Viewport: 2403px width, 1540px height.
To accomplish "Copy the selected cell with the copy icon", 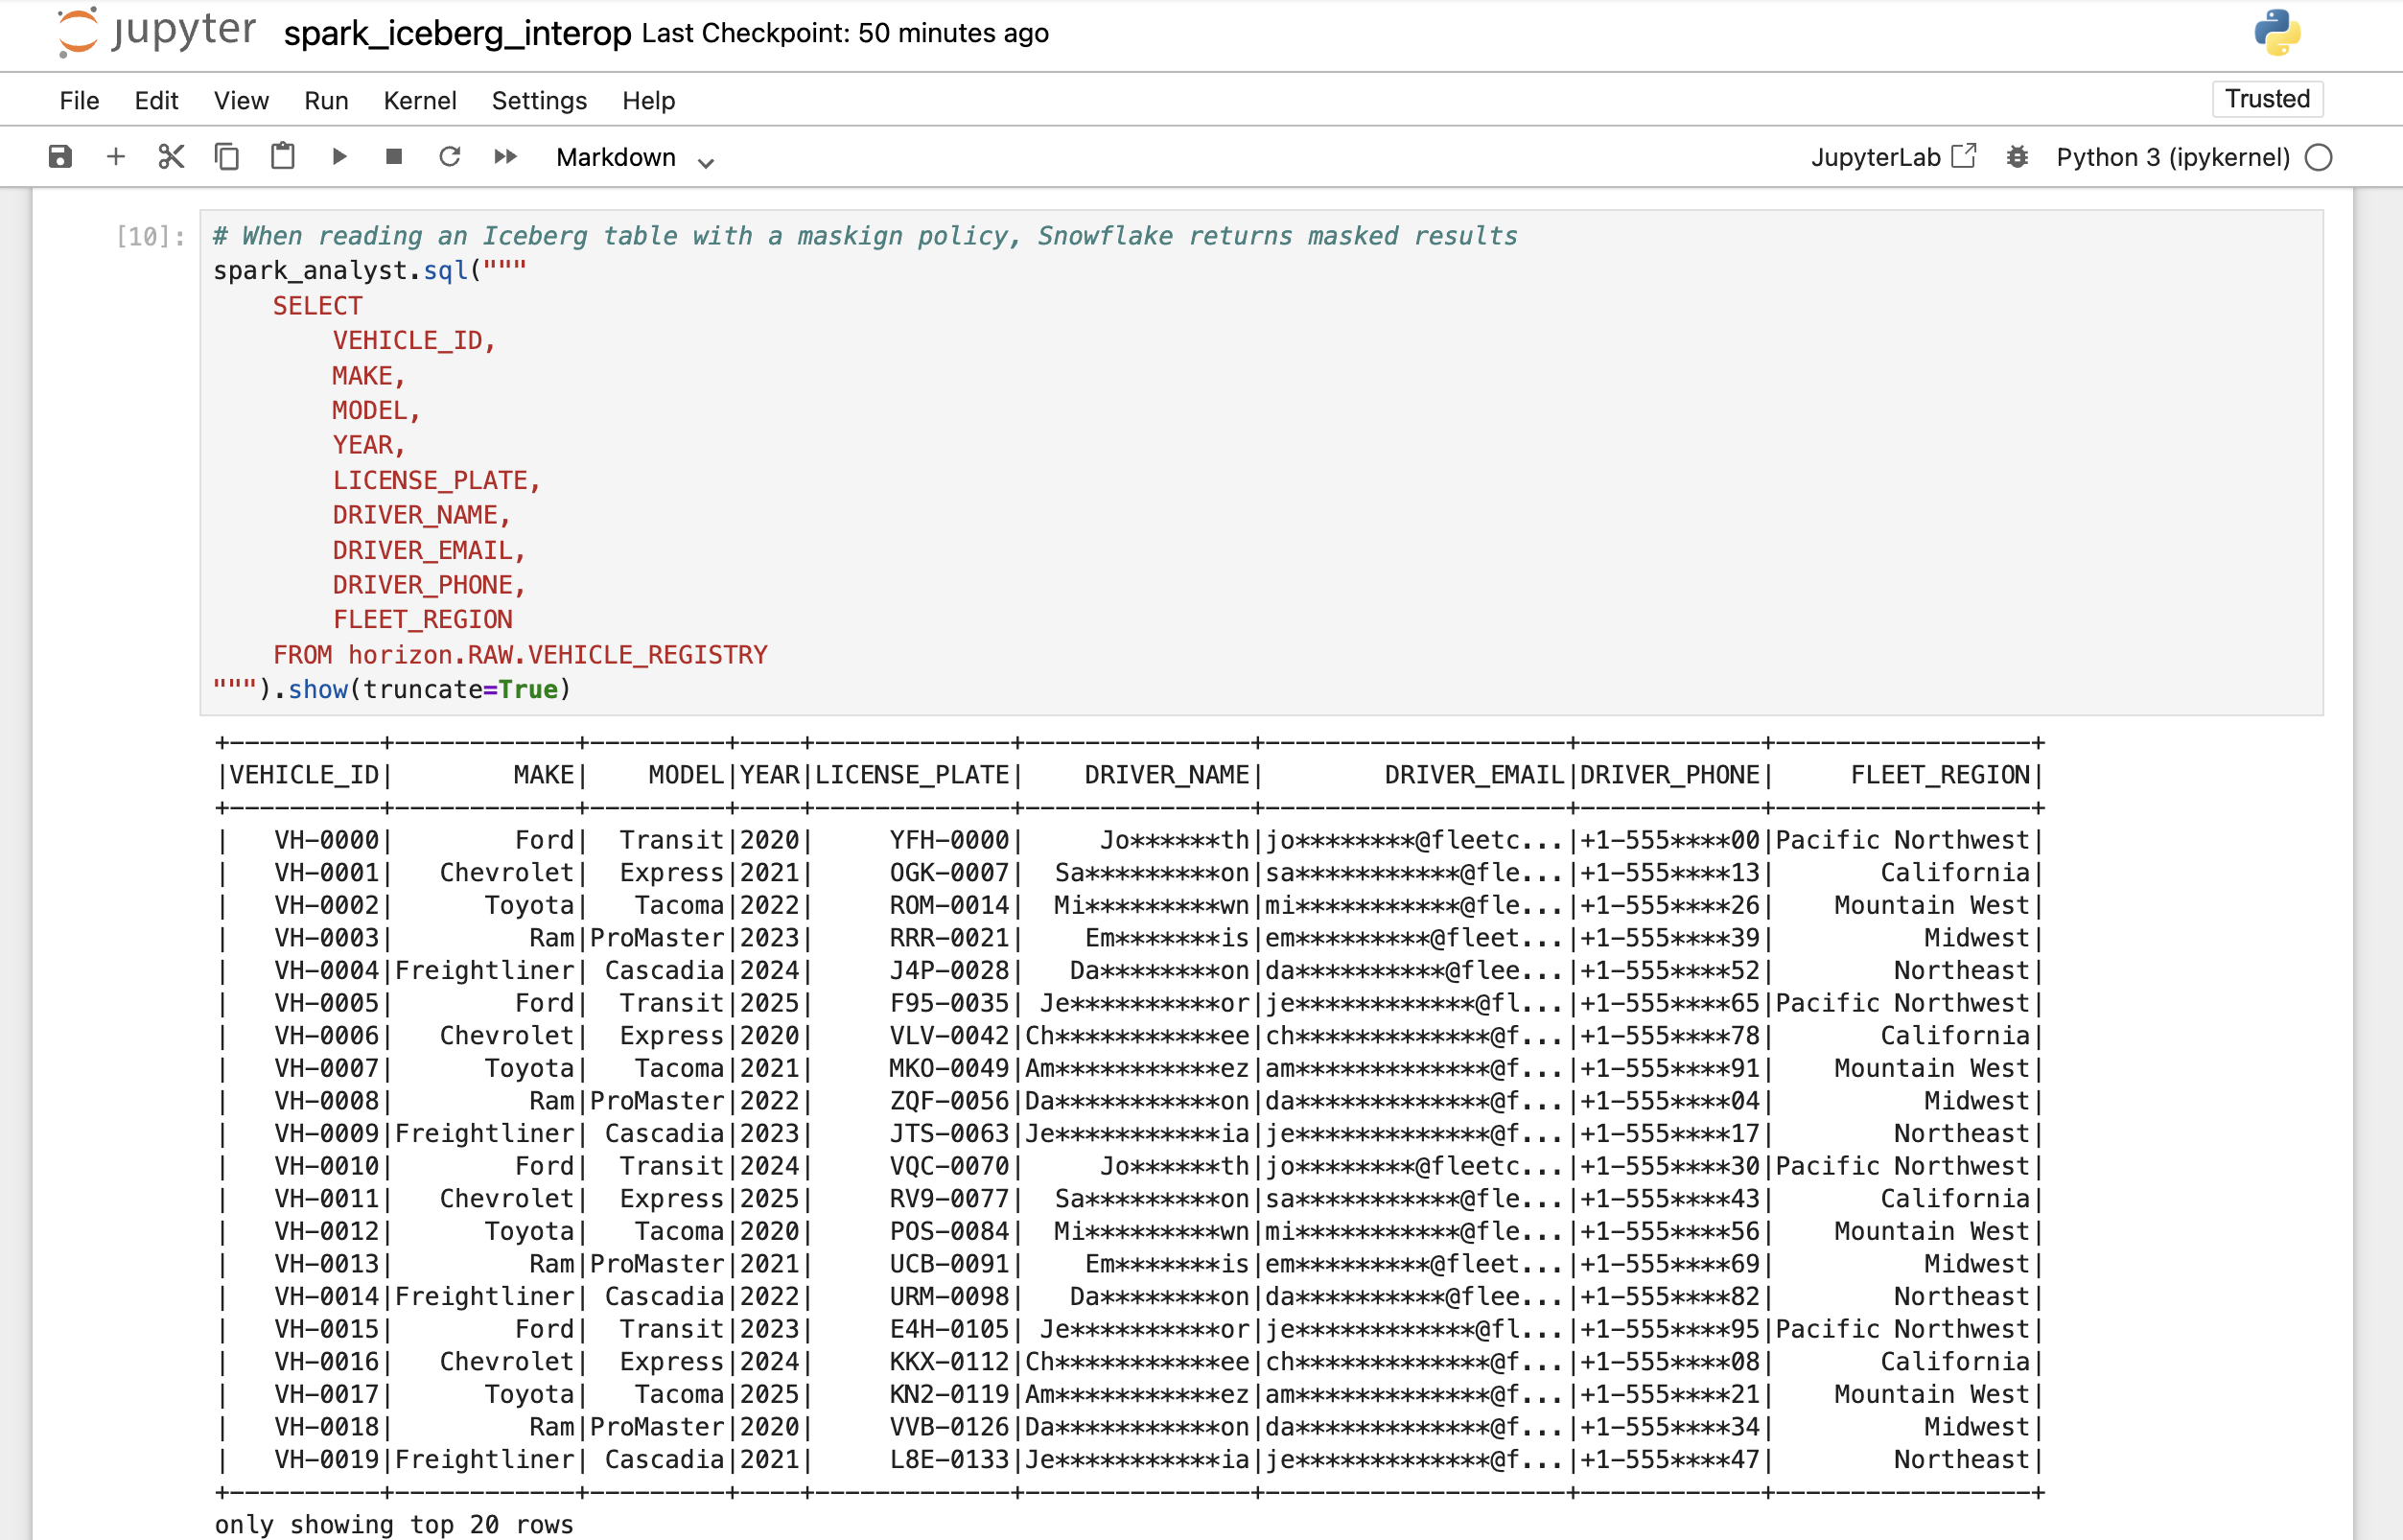I will coord(227,157).
